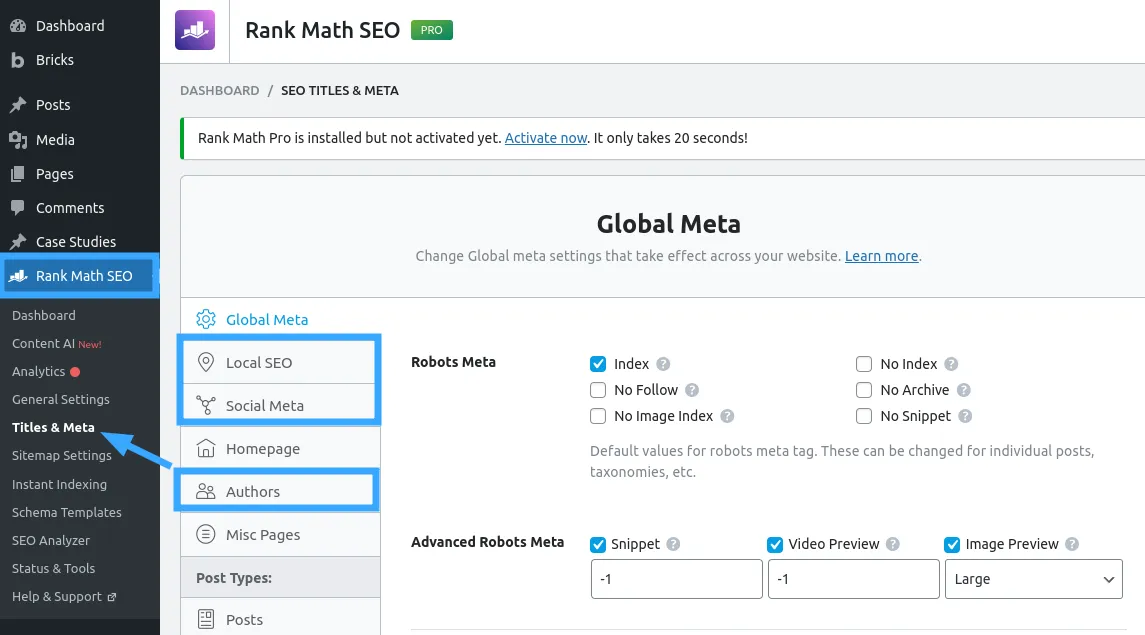Click help icon next to Index
The image size is (1145, 635).
(x=663, y=363)
